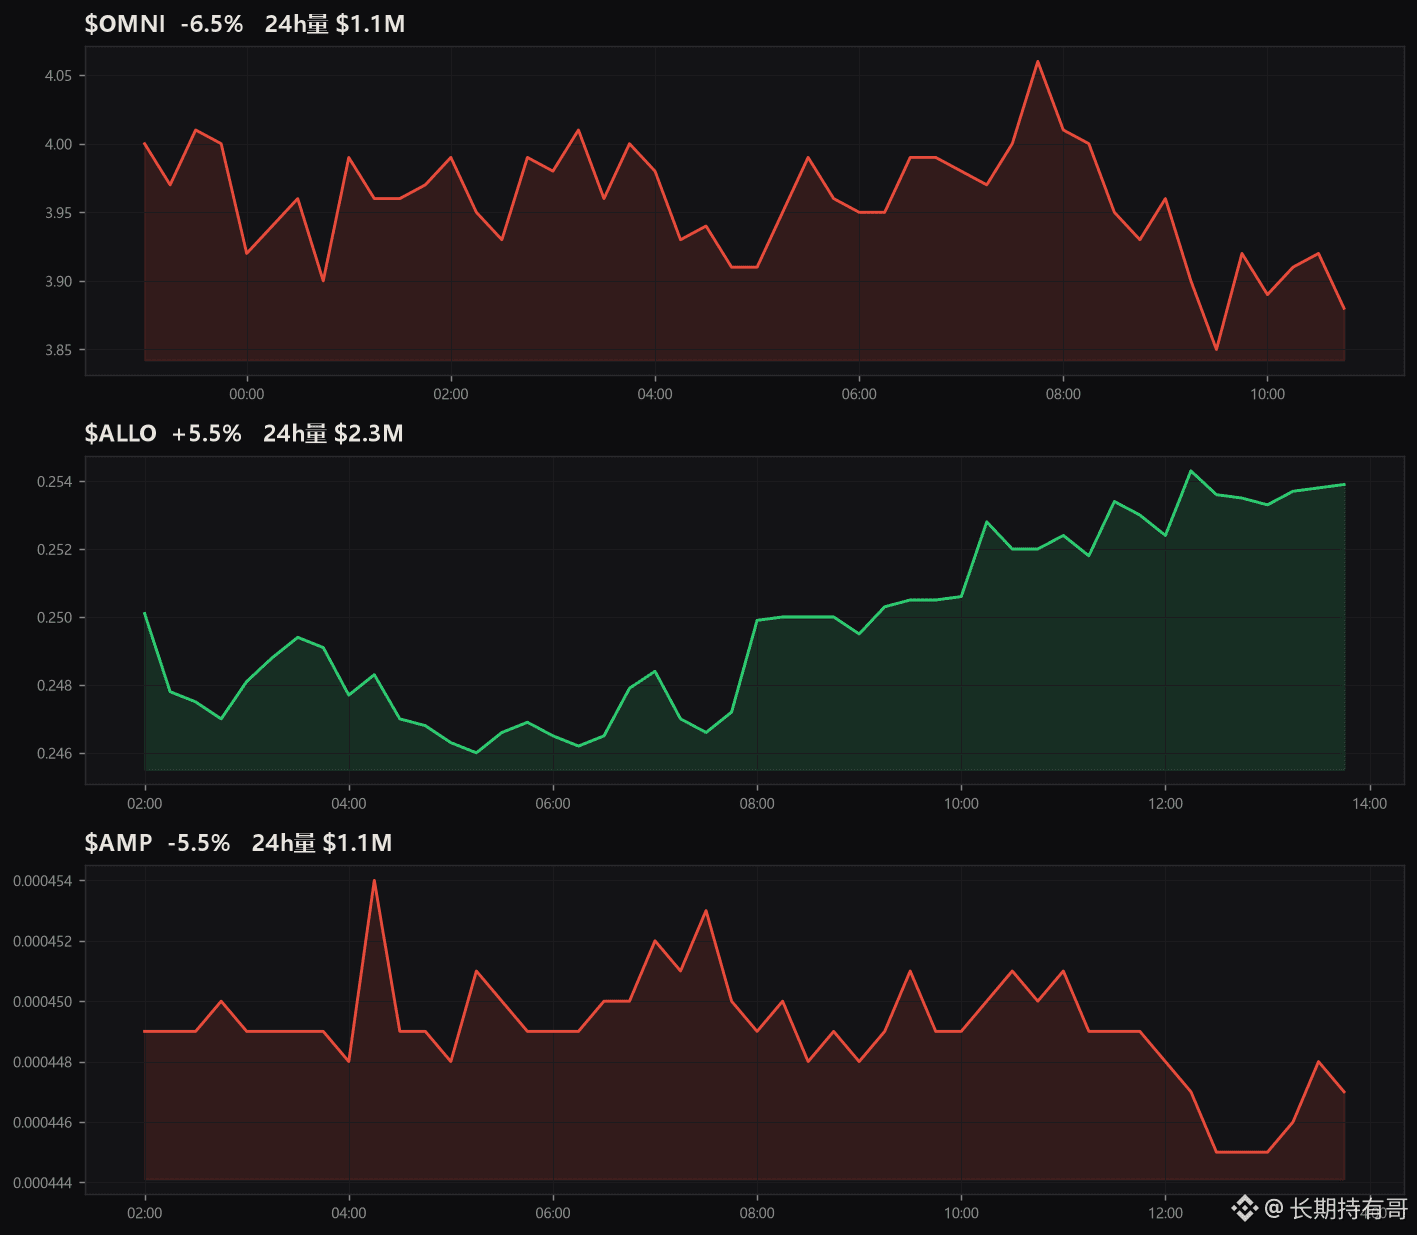Click the +5.5% change on ALLO

[x=207, y=433]
